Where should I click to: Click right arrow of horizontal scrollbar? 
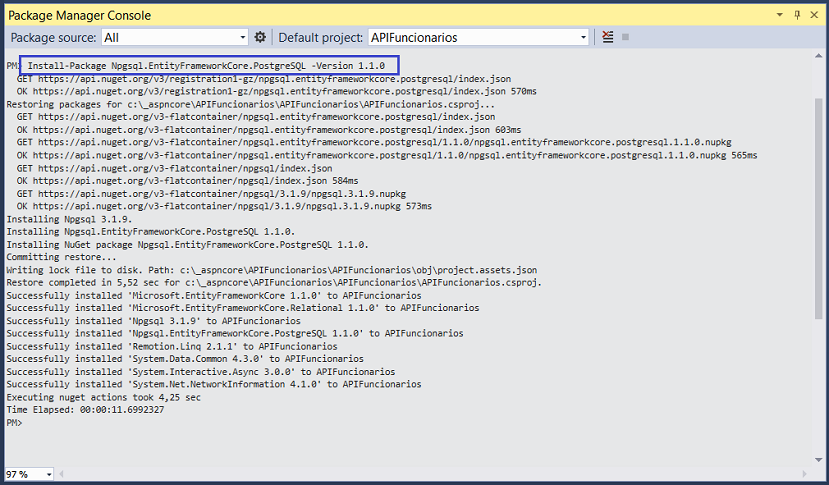(x=805, y=474)
